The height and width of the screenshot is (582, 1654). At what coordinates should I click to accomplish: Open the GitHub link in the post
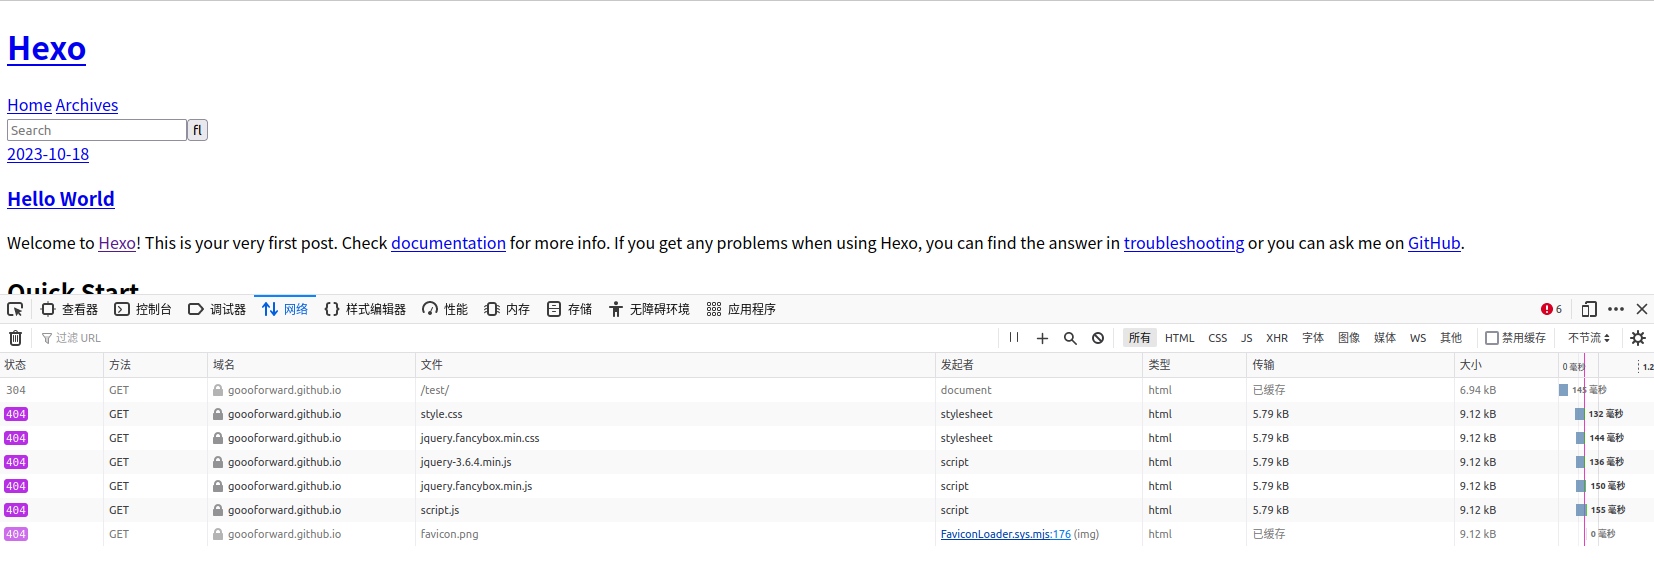click(1434, 243)
